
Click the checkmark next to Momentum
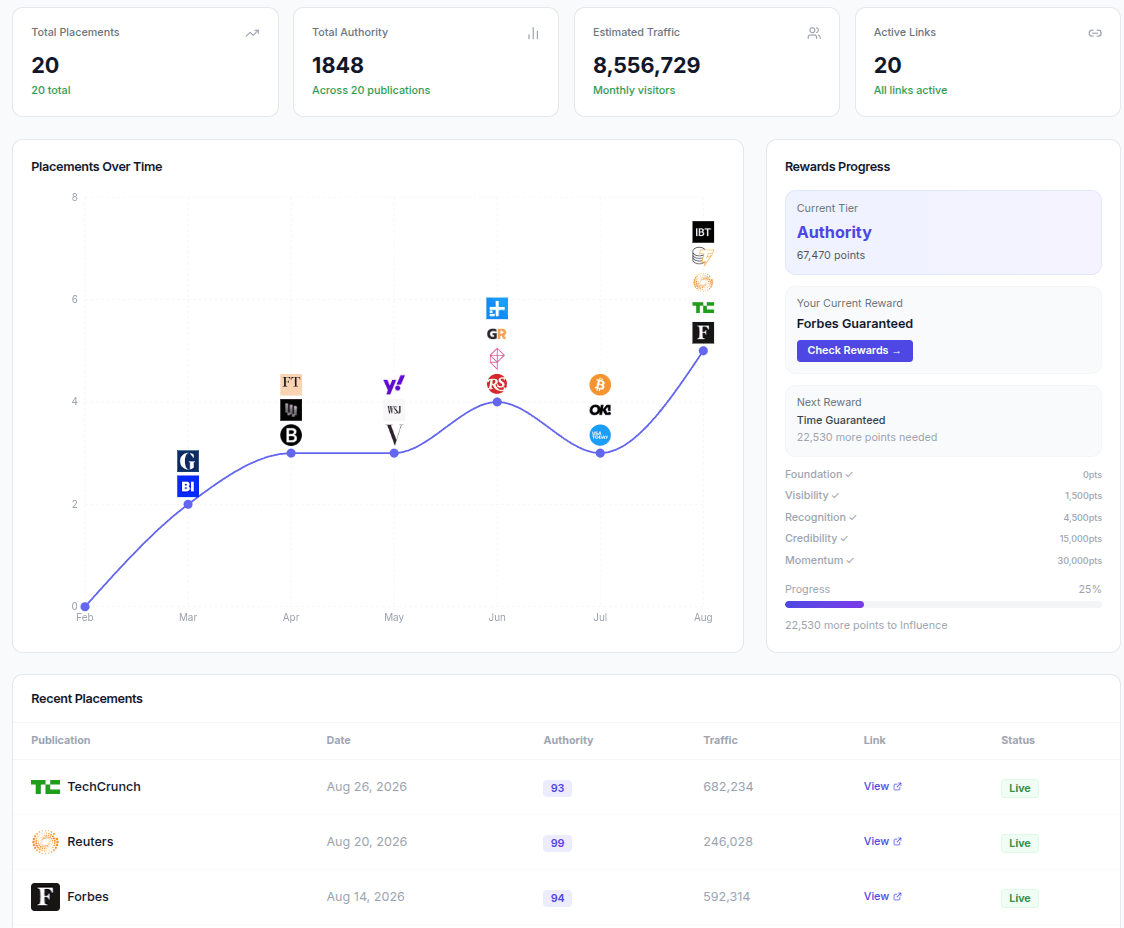click(848, 560)
